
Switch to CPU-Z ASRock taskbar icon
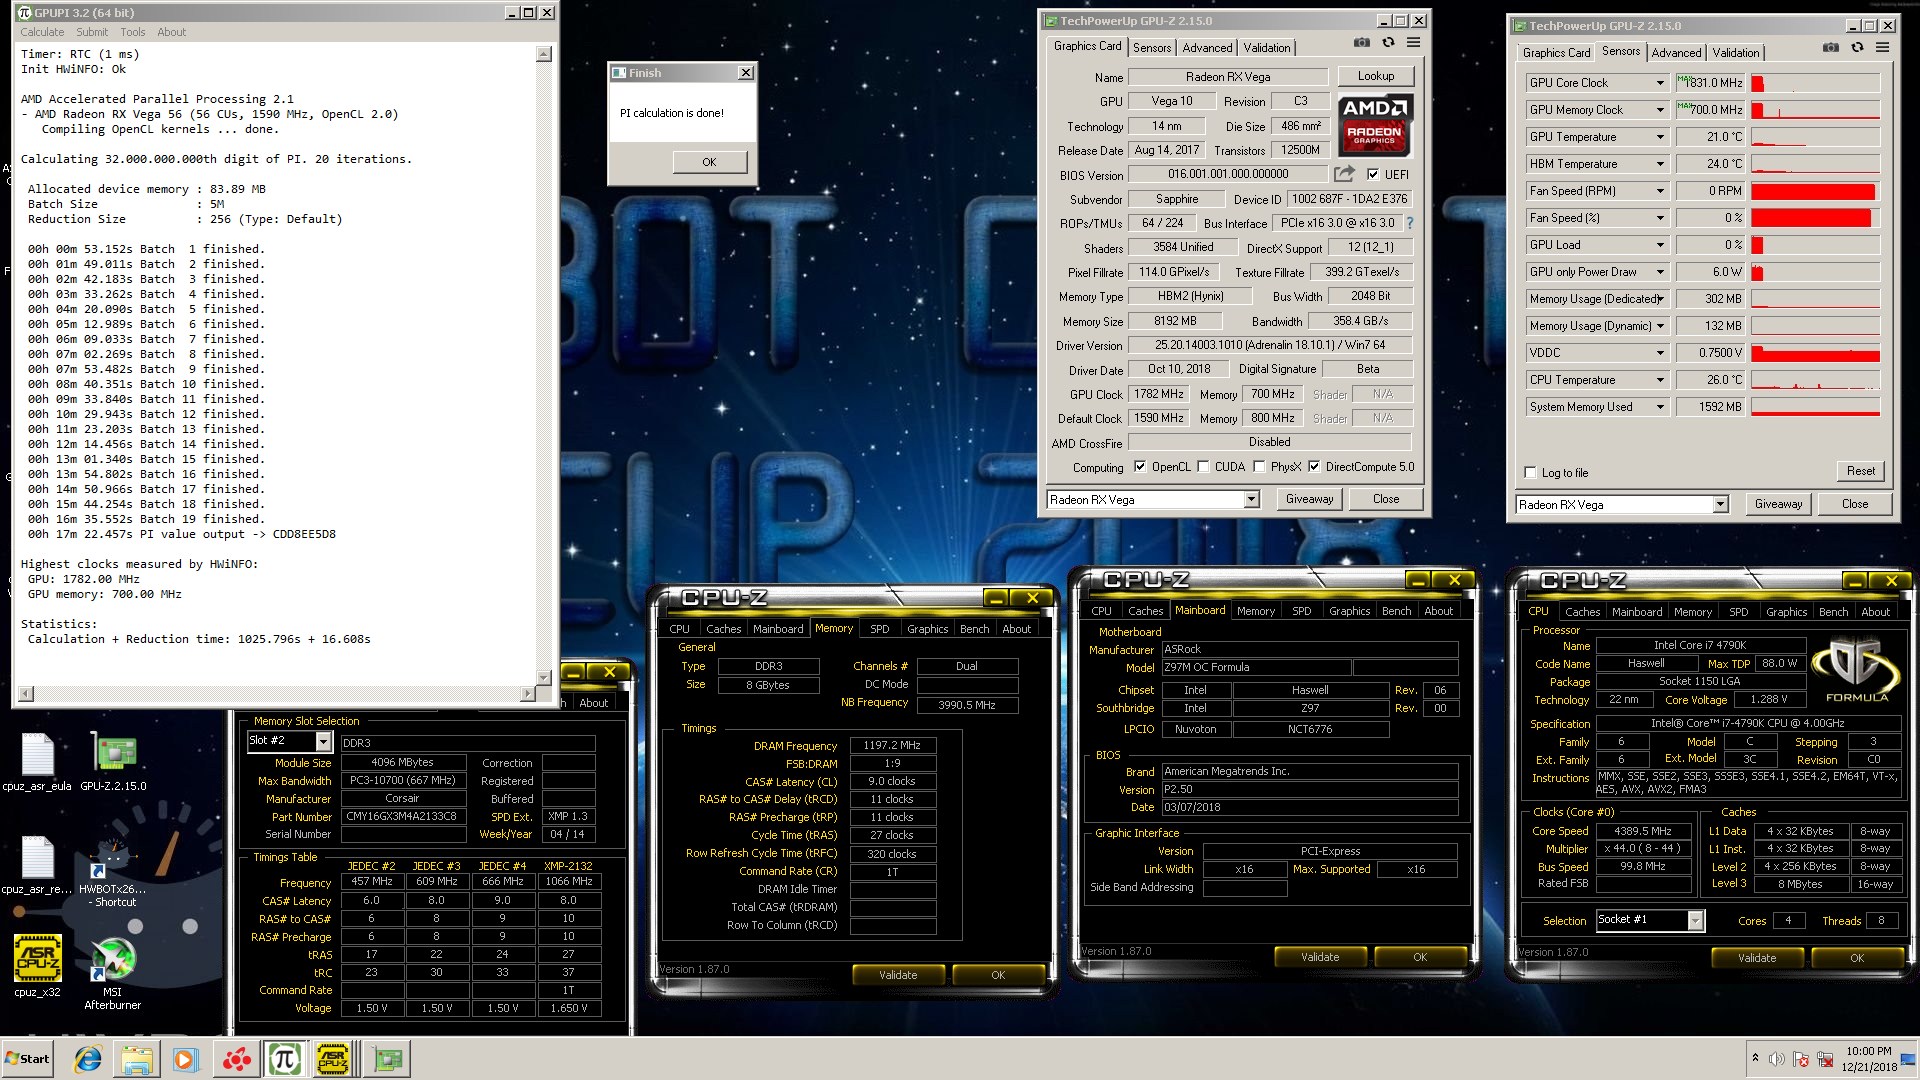click(x=333, y=1059)
